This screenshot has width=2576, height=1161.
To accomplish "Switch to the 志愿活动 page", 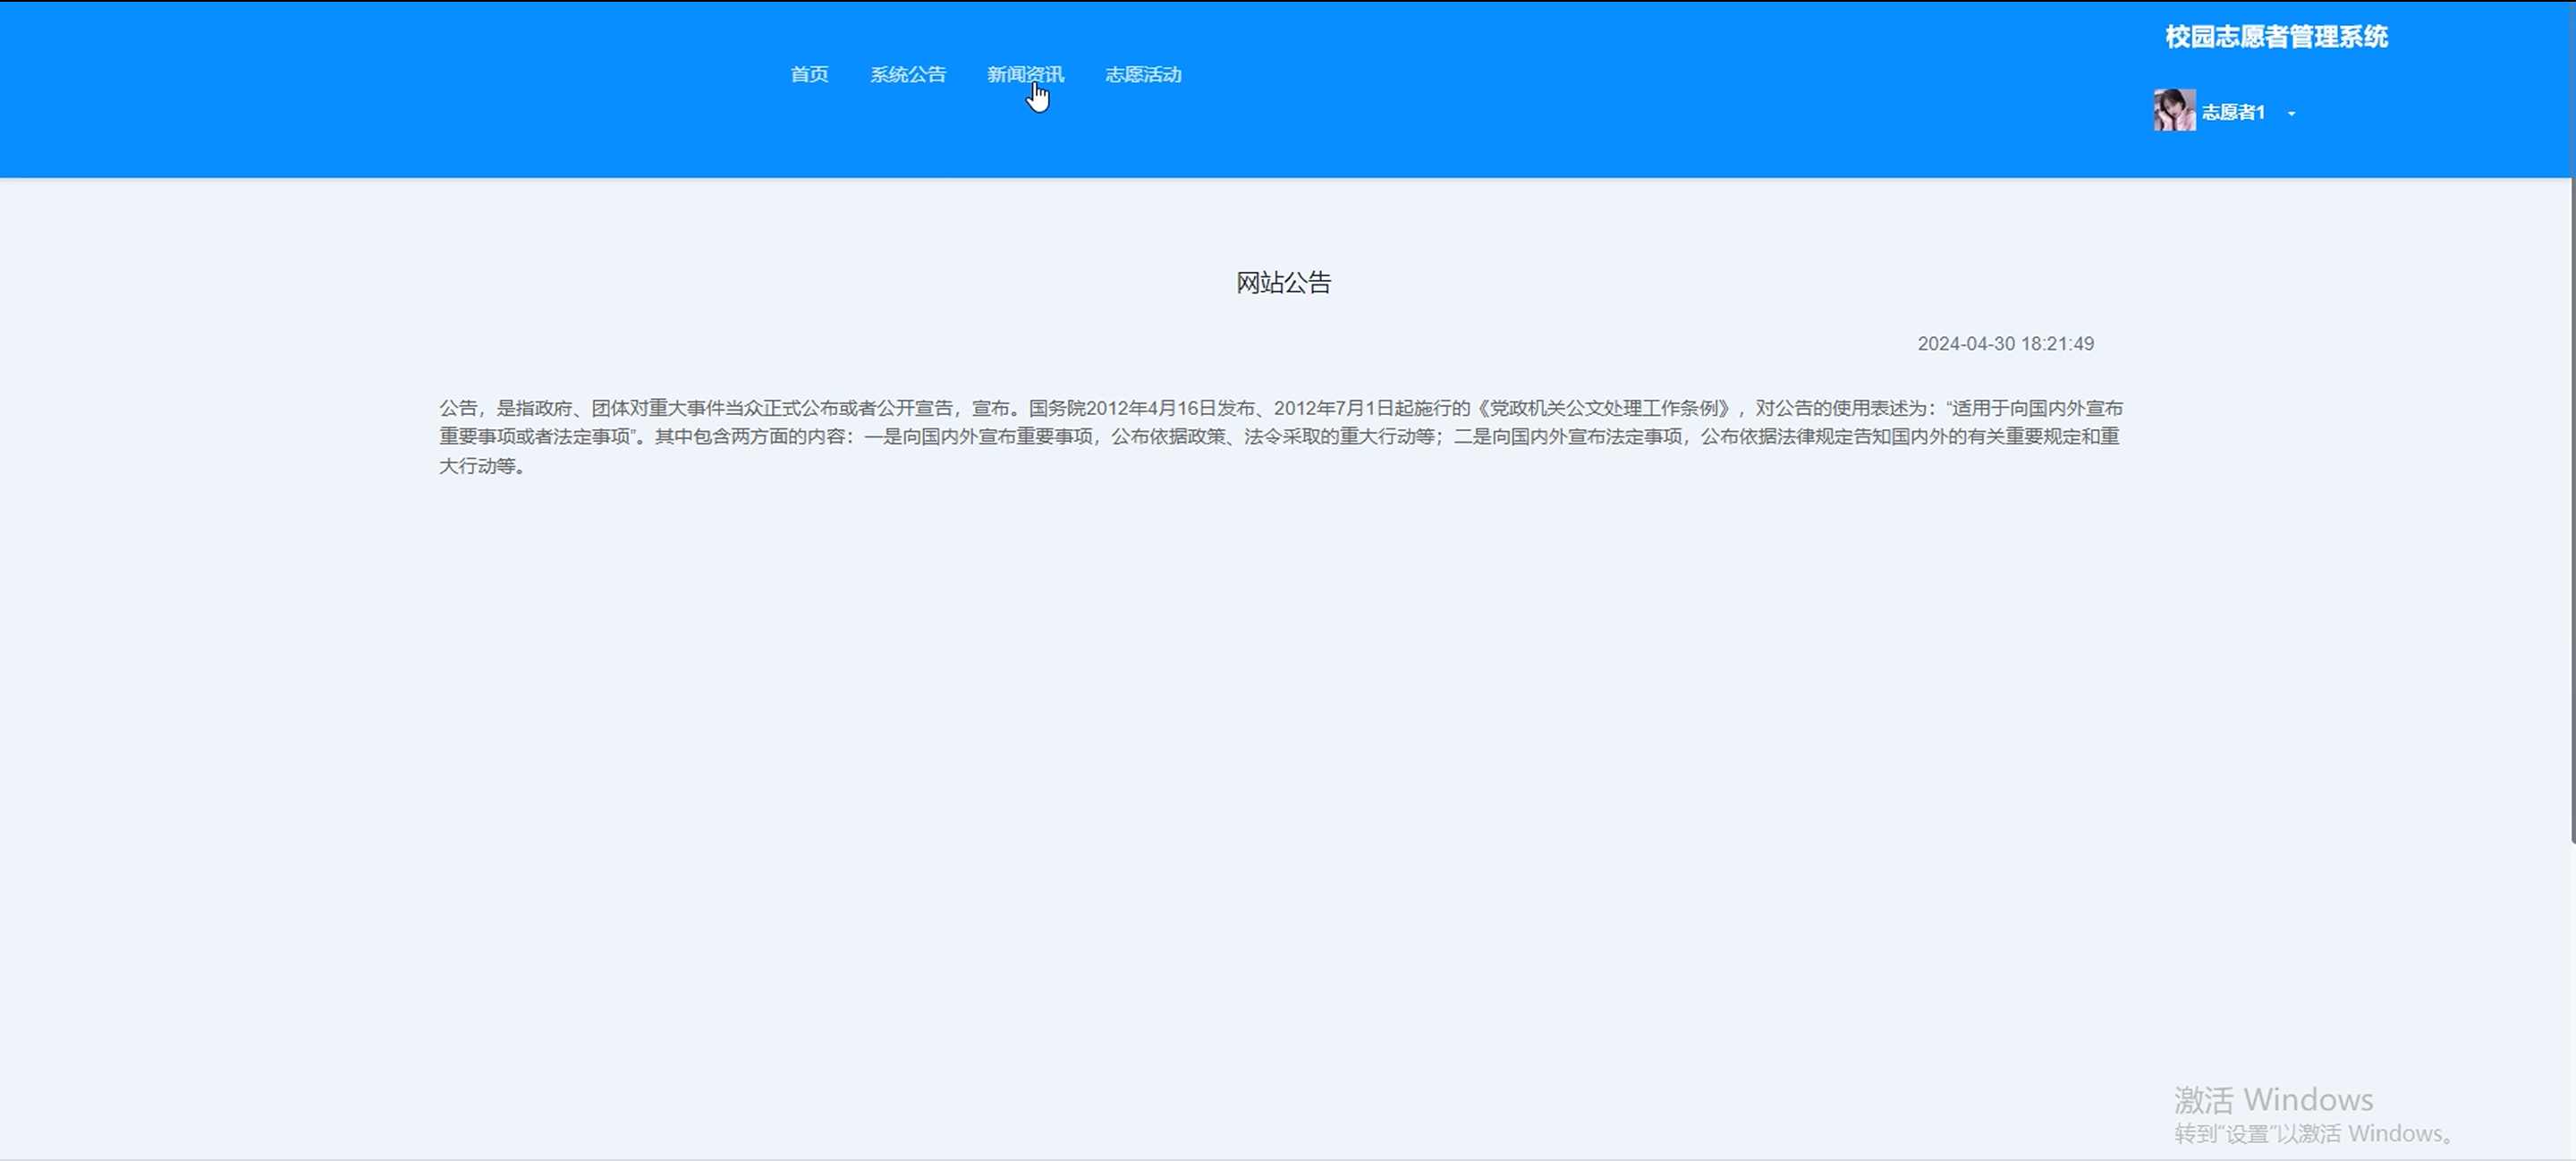I will pos(1143,75).
